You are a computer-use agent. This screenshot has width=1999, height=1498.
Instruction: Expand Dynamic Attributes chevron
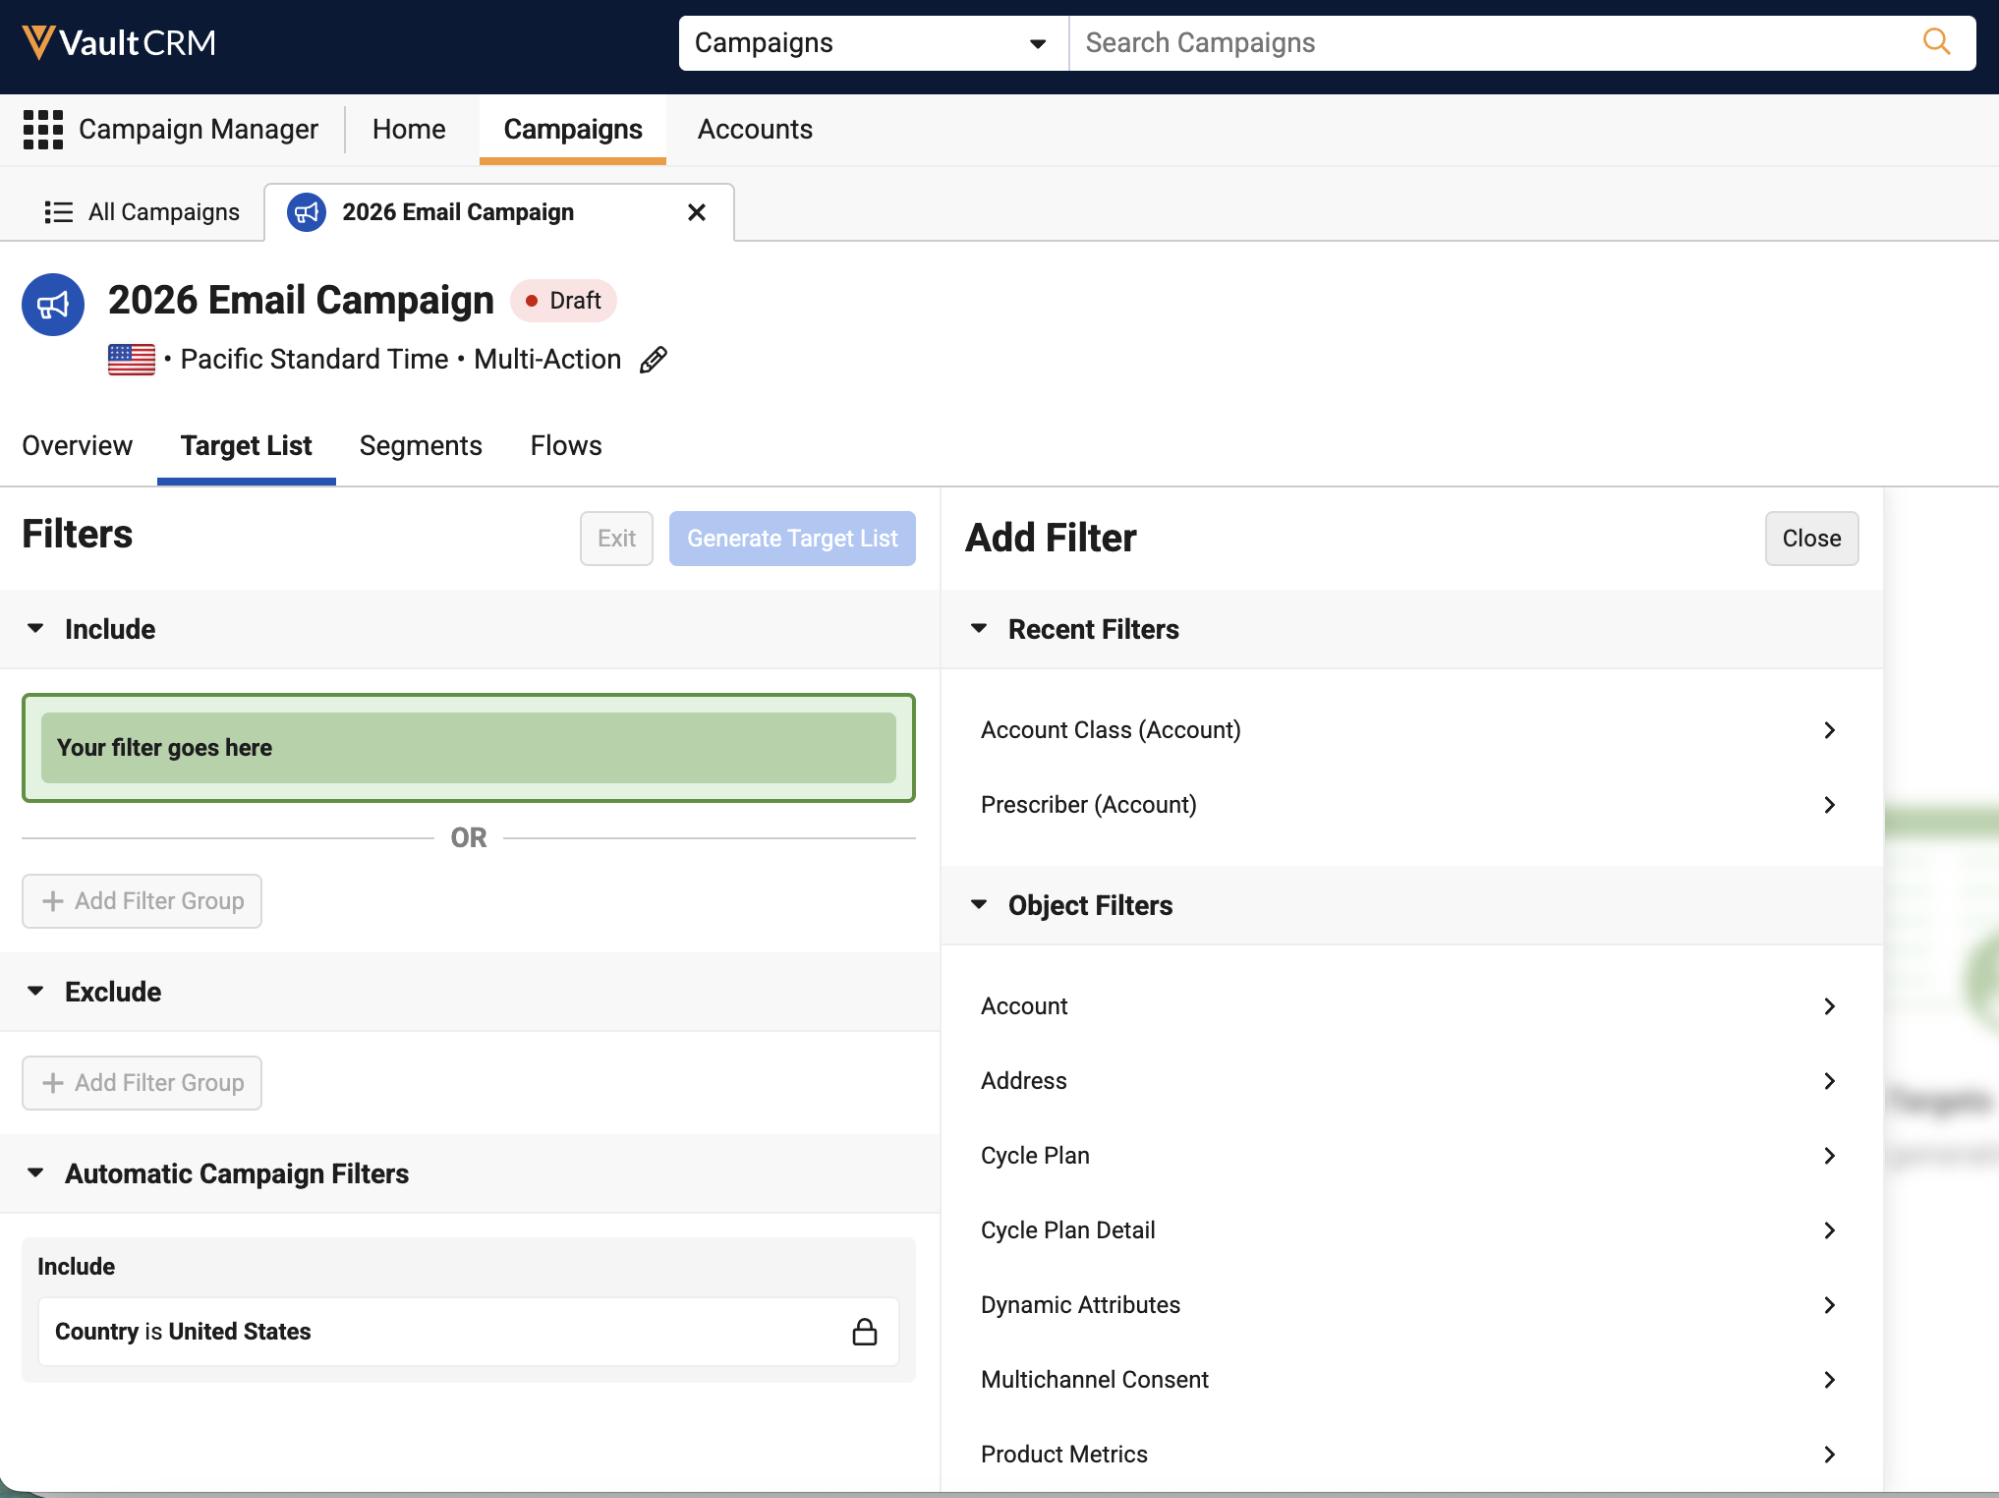tap(1829, 1305)
